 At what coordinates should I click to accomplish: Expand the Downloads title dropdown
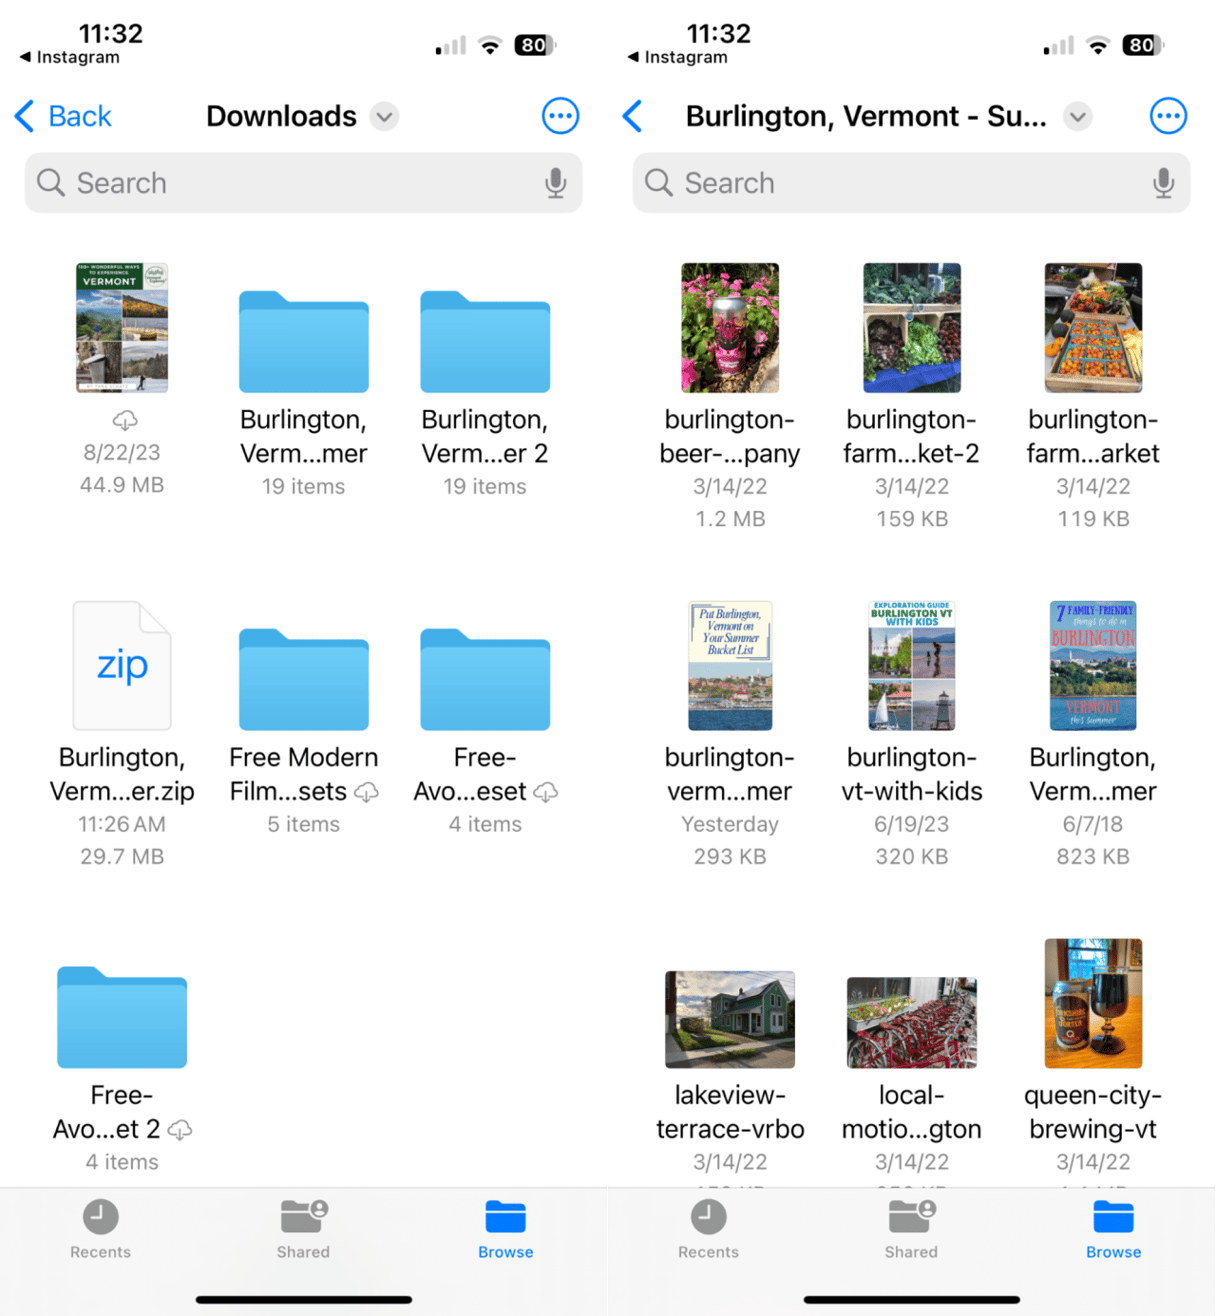click(x=384, y=117)
